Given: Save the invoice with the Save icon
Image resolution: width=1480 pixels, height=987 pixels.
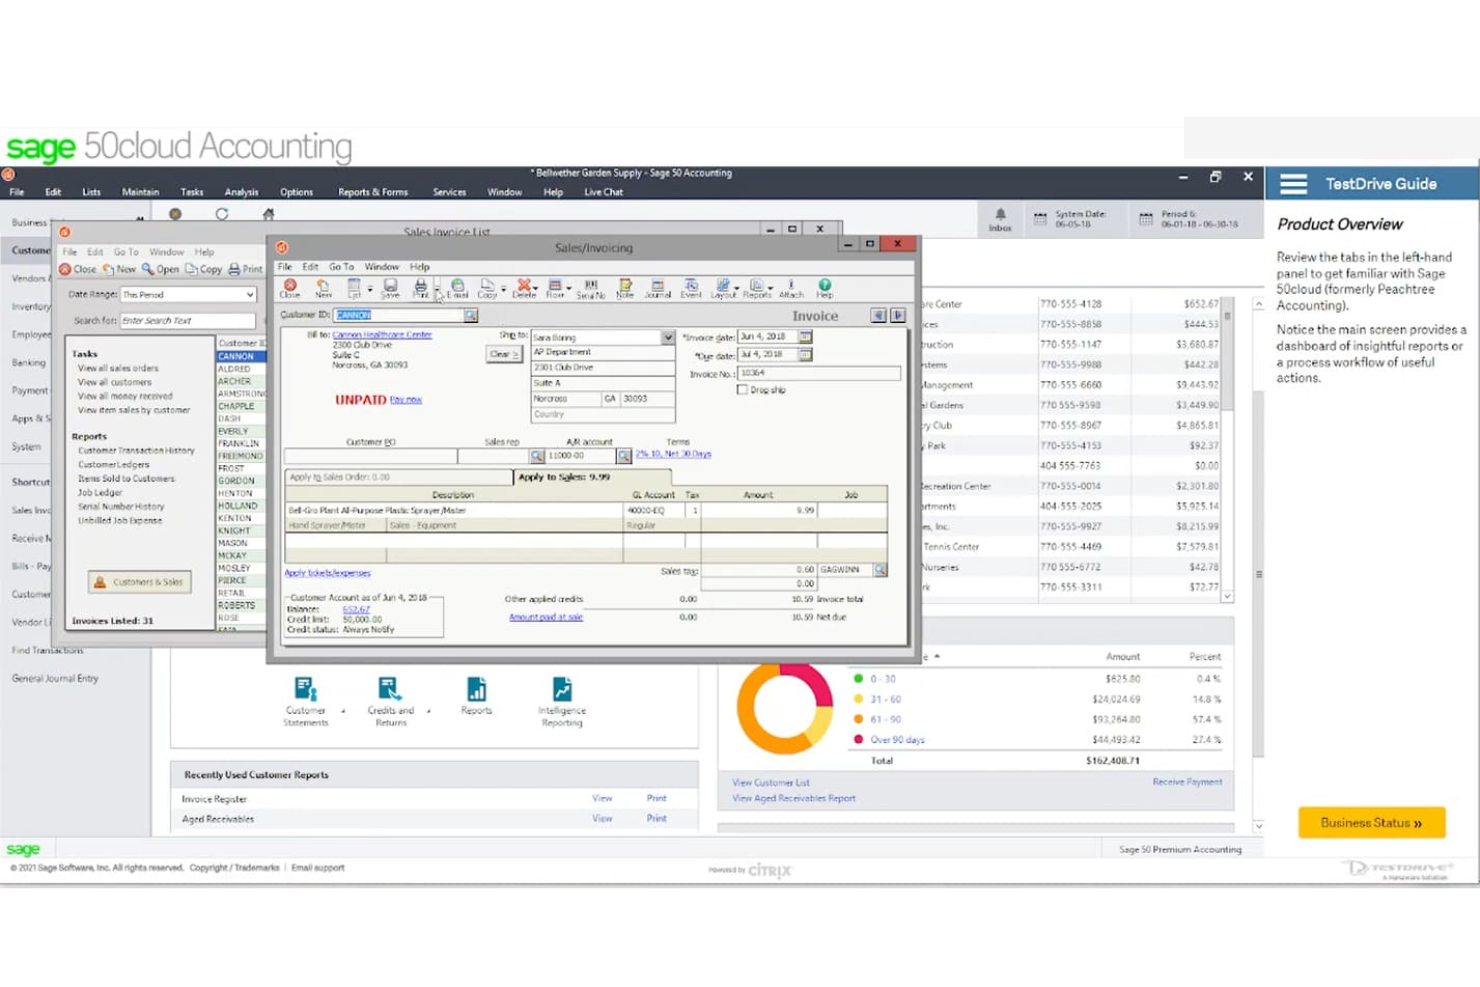Looking at the screenshot, I should click(390, 289).
